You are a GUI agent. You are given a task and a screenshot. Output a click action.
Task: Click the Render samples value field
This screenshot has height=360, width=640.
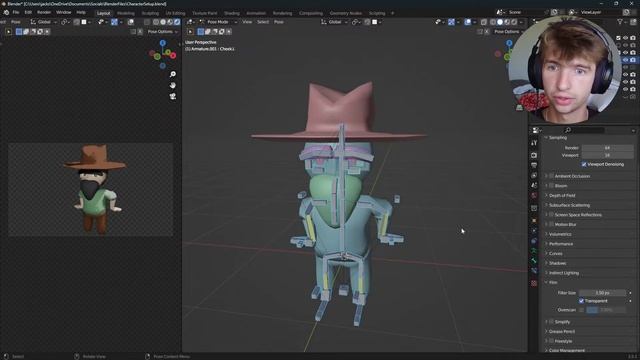[607, 148]
